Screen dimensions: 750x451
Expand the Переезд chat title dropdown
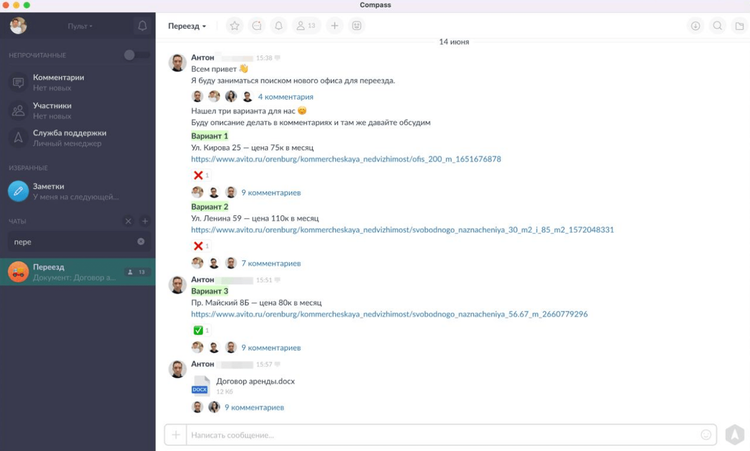[187, 26]
